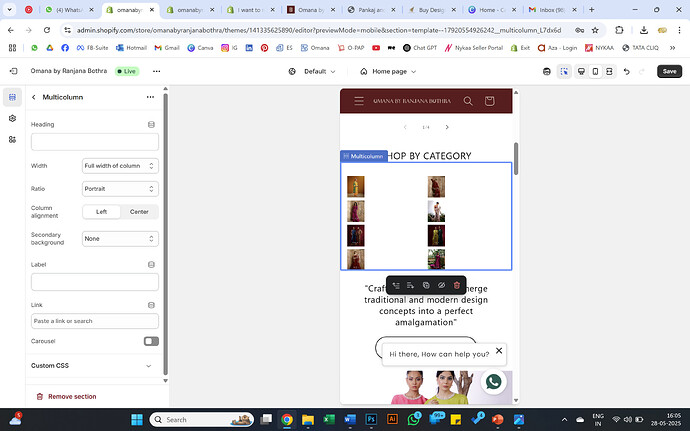690x431 pixels.
Task: Open the Home page template selector
Action: coord(388,71)
